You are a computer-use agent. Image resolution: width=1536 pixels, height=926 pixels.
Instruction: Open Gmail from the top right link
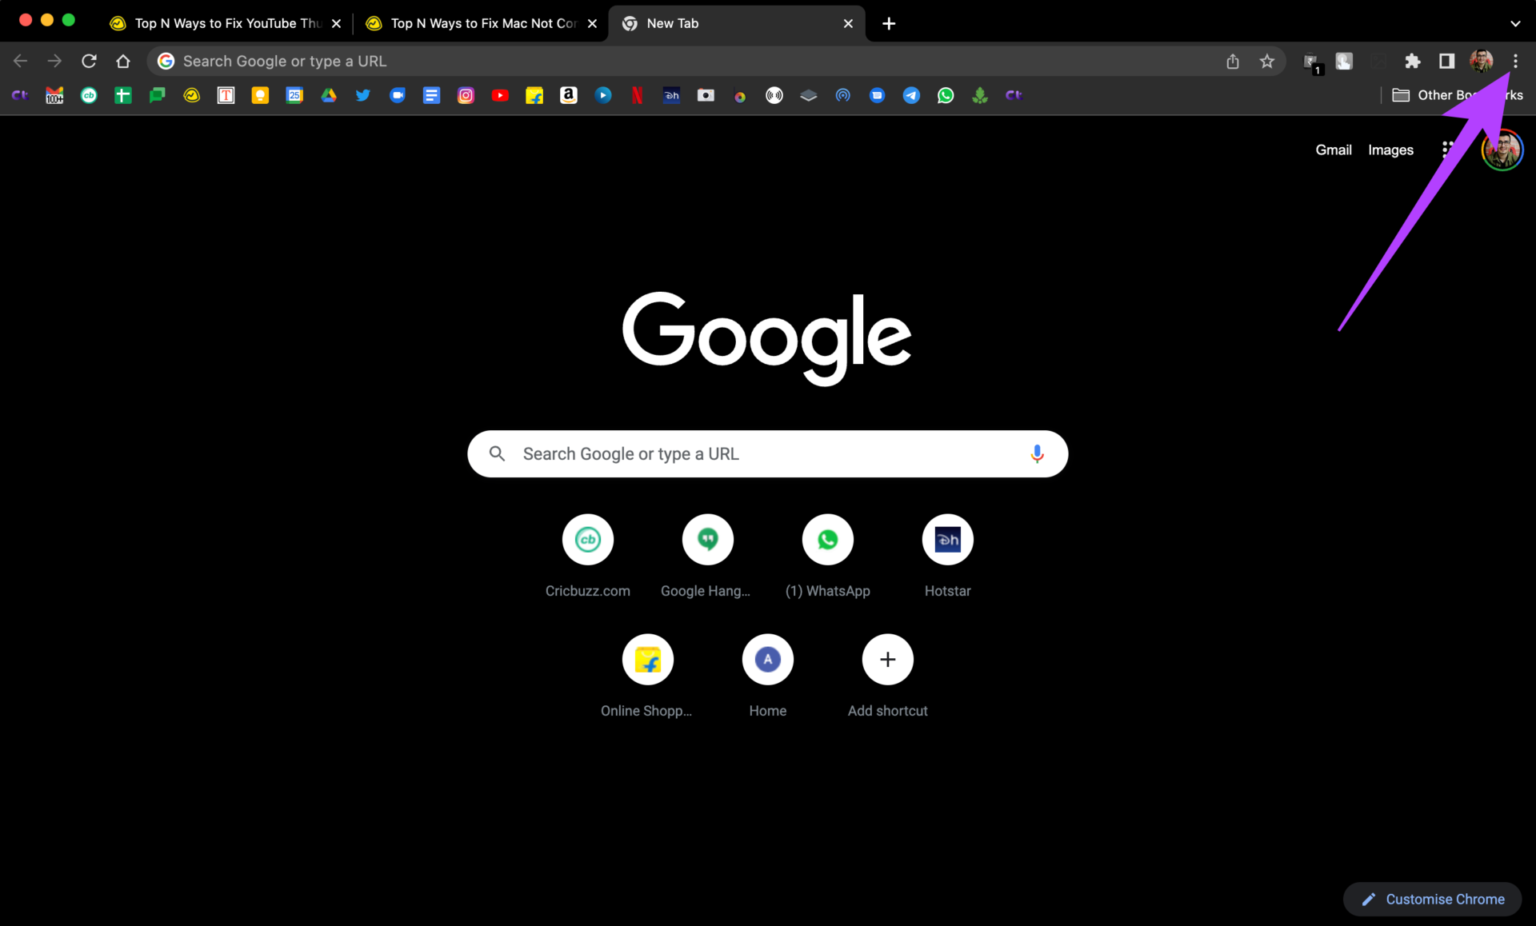[1333, 149]
